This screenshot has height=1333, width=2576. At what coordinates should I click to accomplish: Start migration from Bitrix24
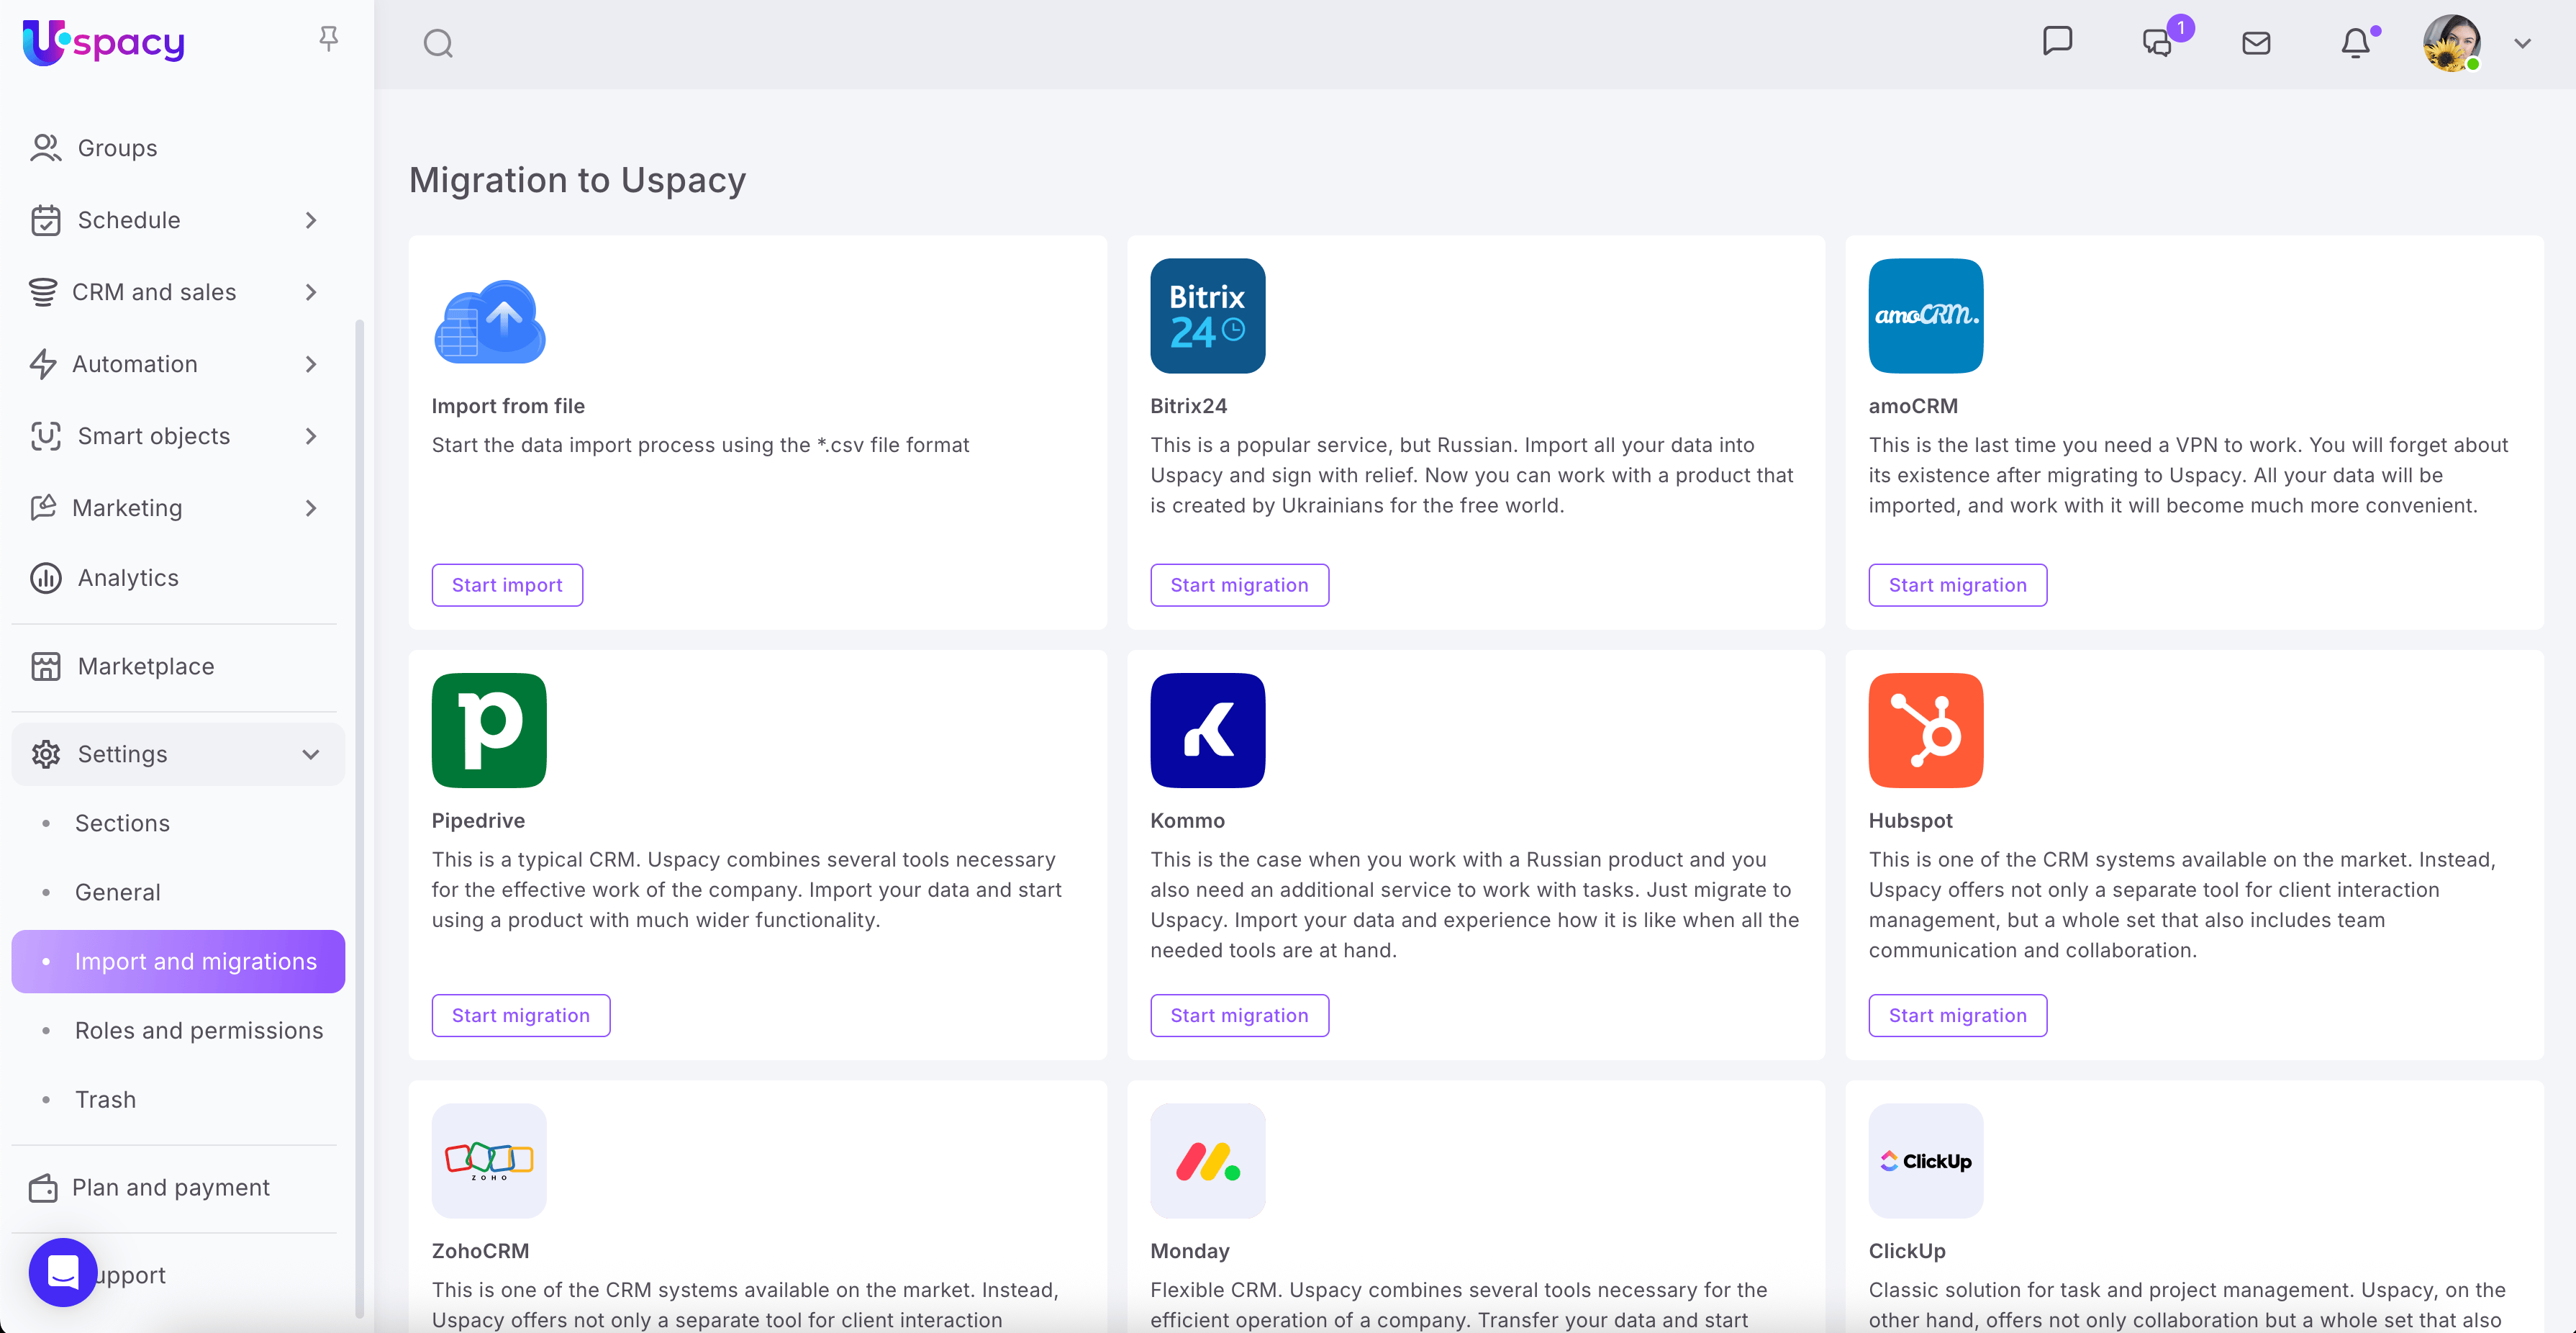point(1239,585)
